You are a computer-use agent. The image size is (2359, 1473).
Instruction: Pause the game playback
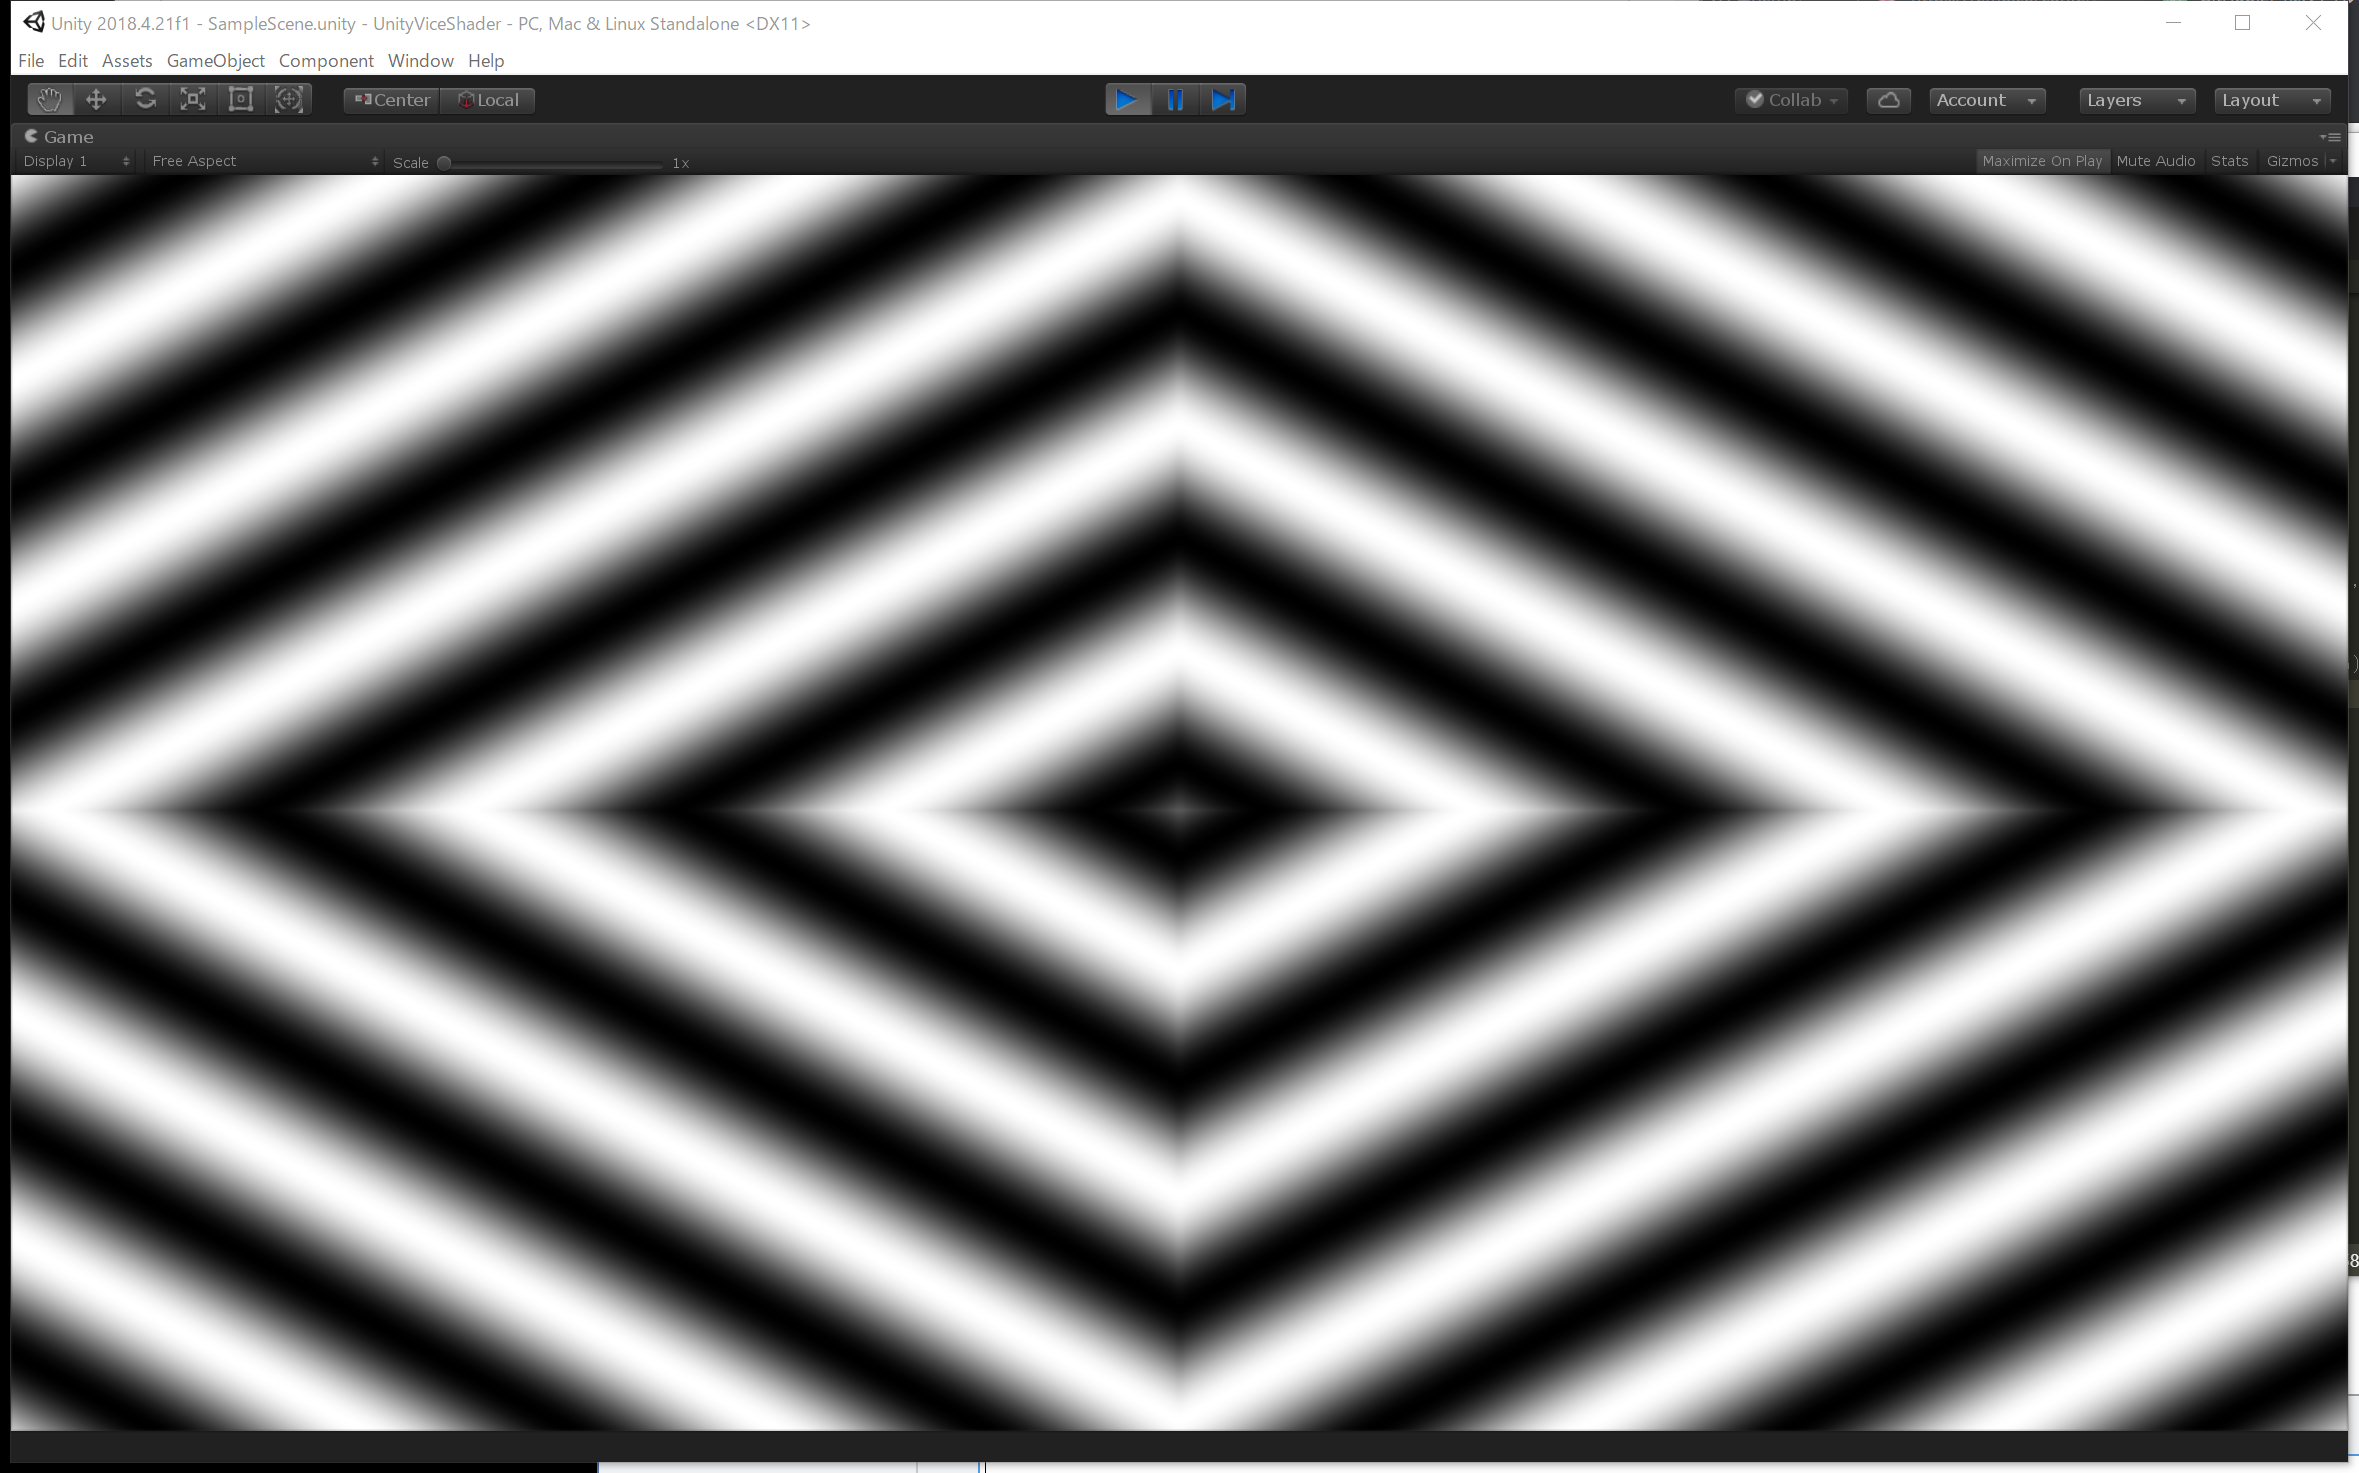1175,100
